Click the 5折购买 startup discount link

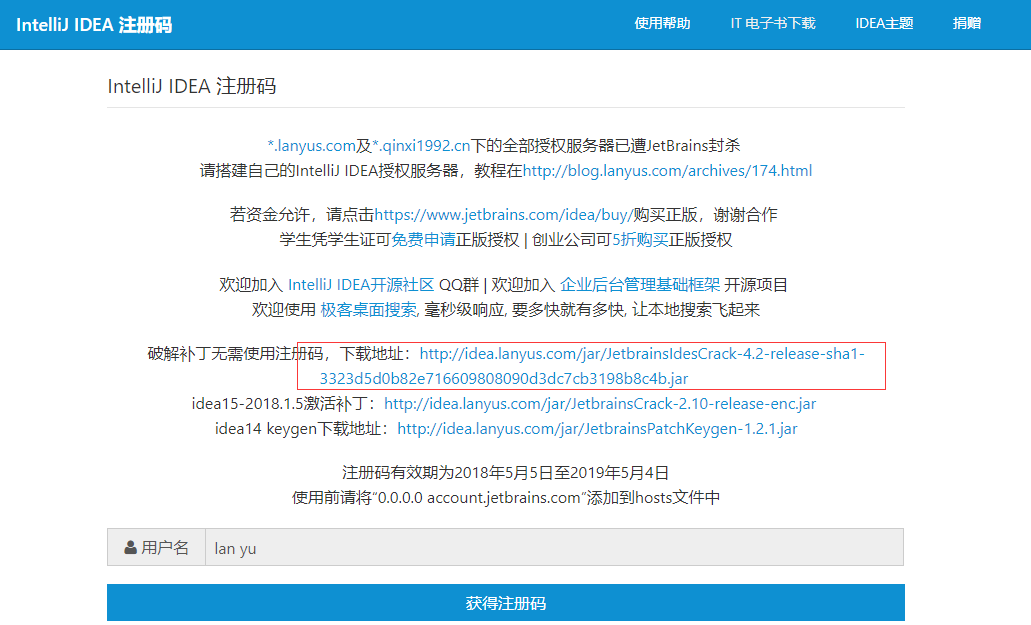[640, 240]
